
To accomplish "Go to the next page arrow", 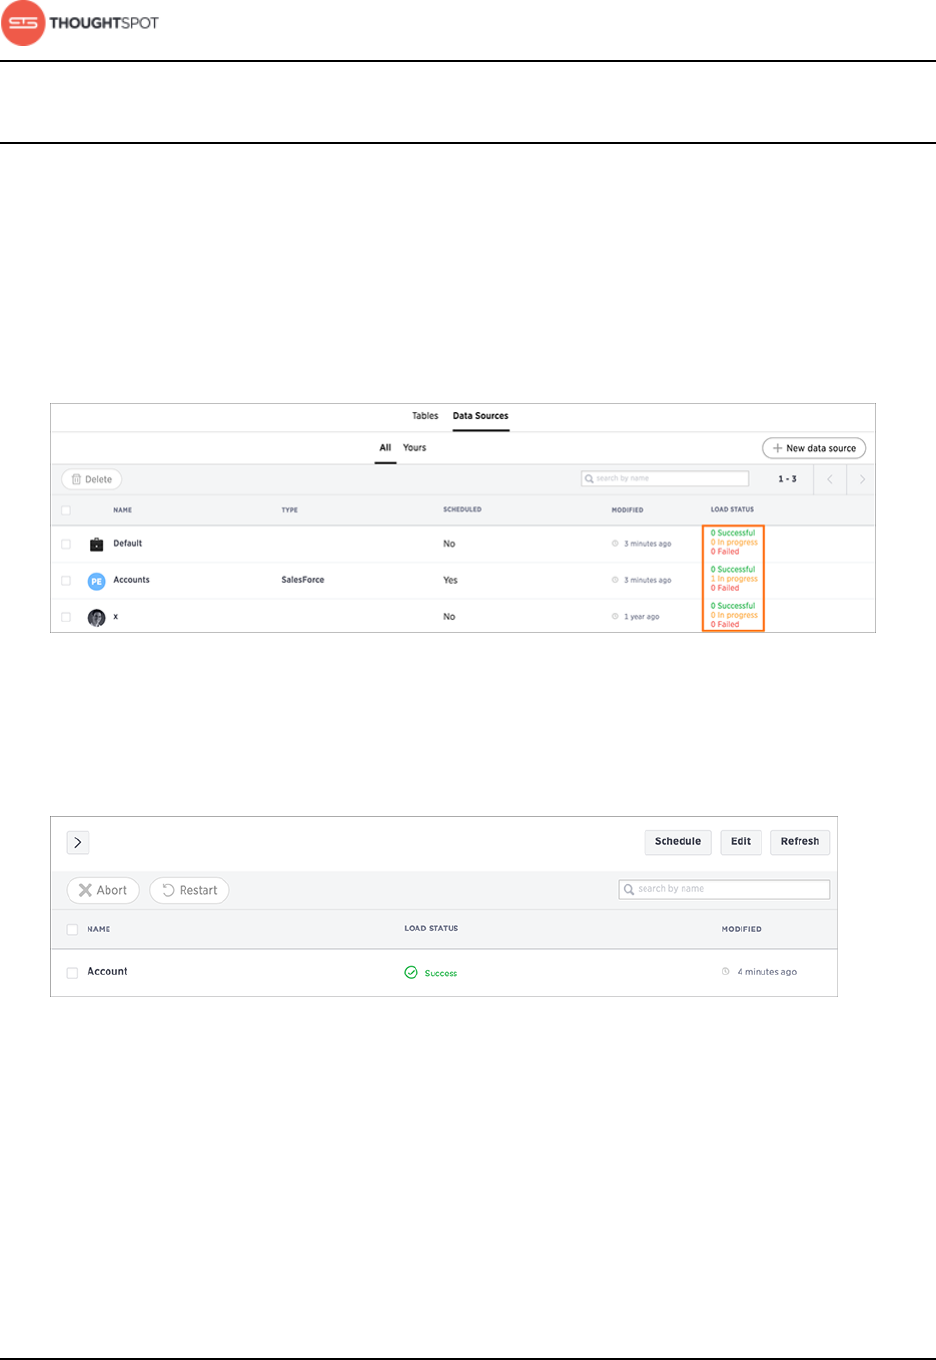I will click(x=862, y=479).
